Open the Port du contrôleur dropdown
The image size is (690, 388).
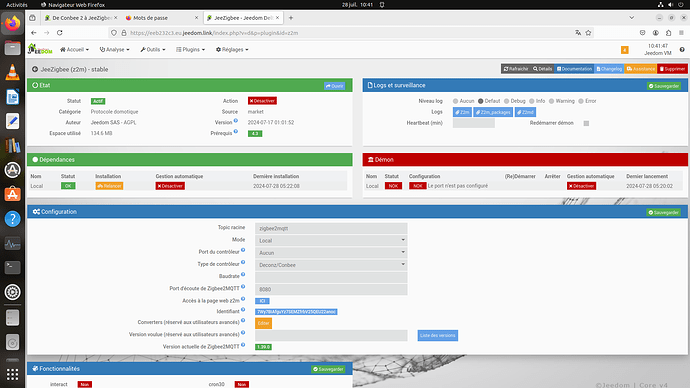tap(331, 253)
